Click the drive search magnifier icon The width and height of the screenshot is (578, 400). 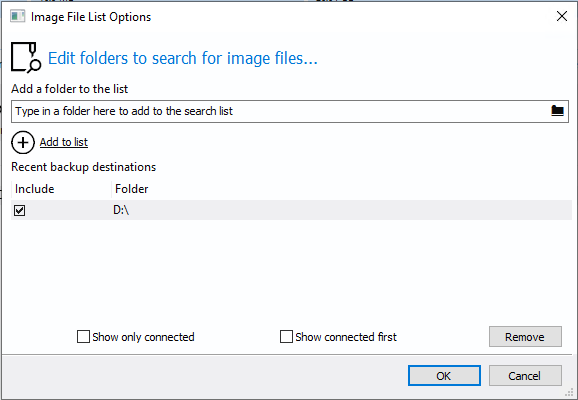(26, 58)
